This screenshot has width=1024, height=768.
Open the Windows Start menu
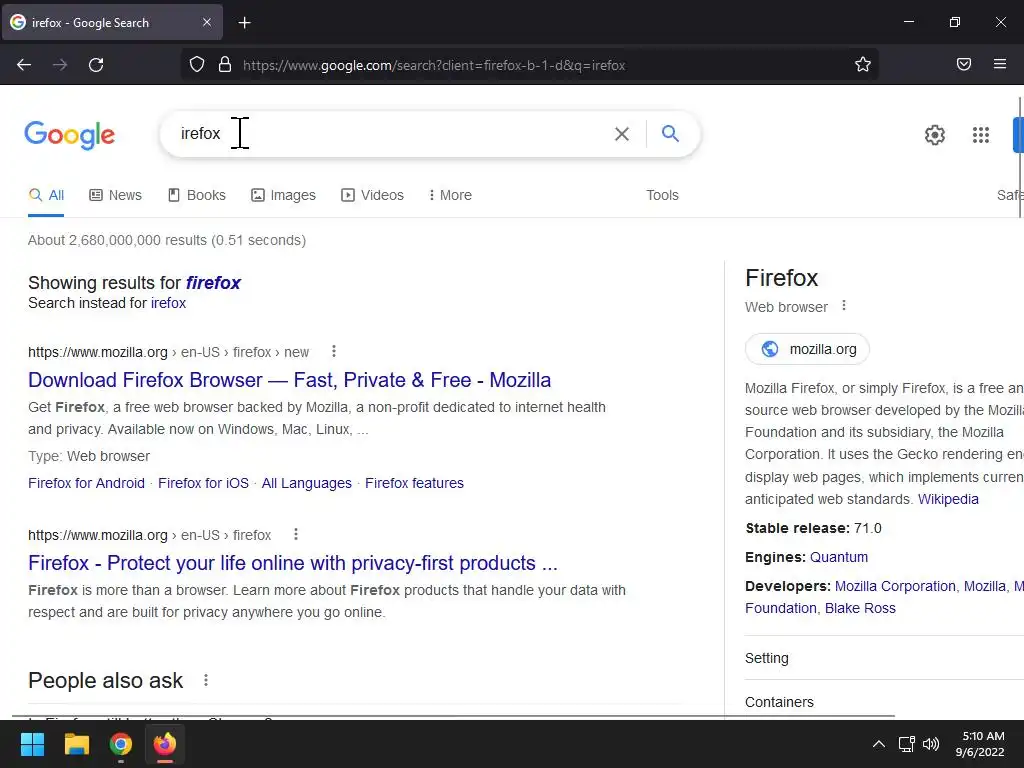[x=32, y=744]
